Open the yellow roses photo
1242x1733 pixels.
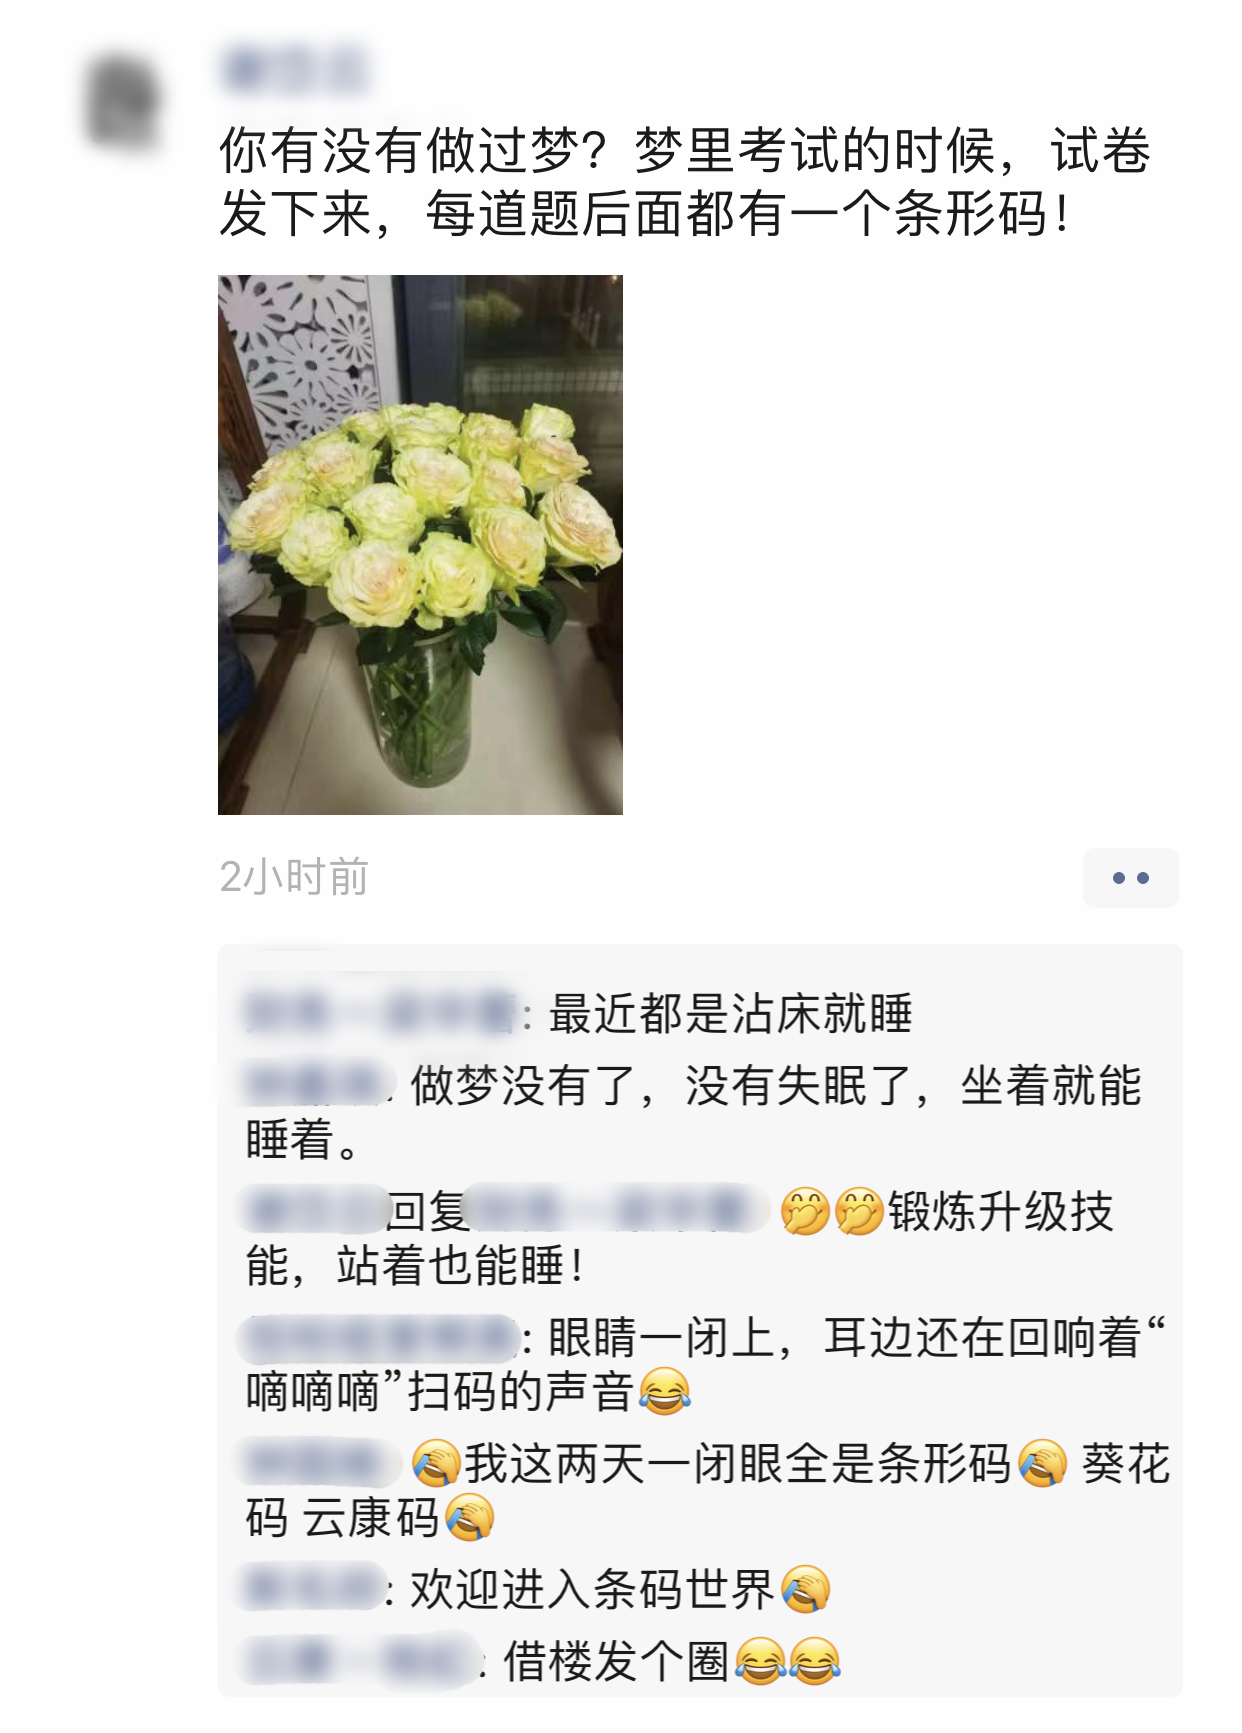(420, 544)
